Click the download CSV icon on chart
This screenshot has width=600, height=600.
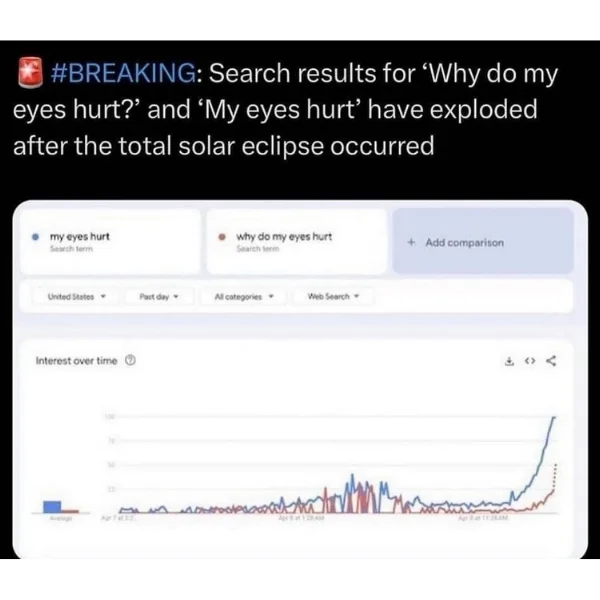pyautogui.click(x=509, y=361)
